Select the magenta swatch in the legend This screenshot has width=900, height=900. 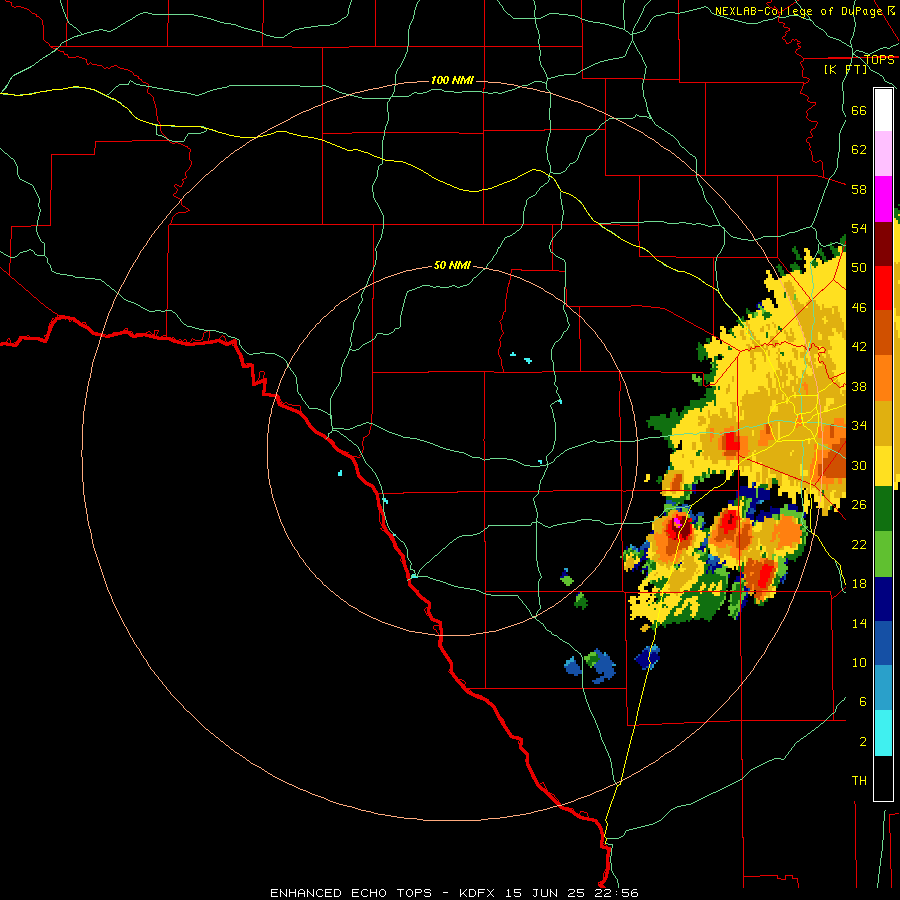pyautogui.click(x=883, y=199)
